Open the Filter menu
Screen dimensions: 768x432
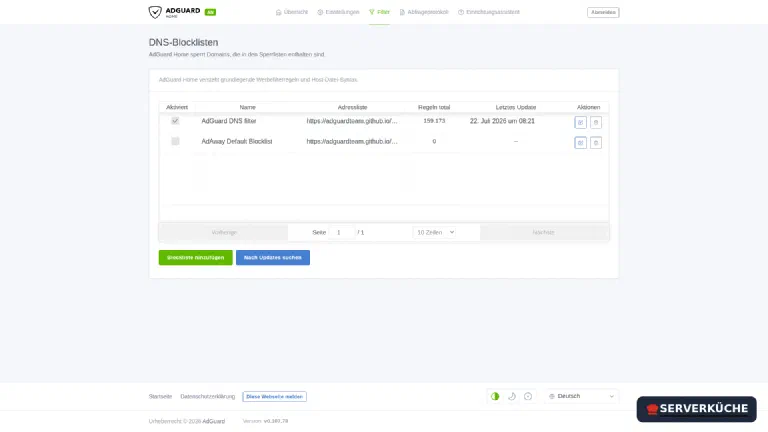379,12
